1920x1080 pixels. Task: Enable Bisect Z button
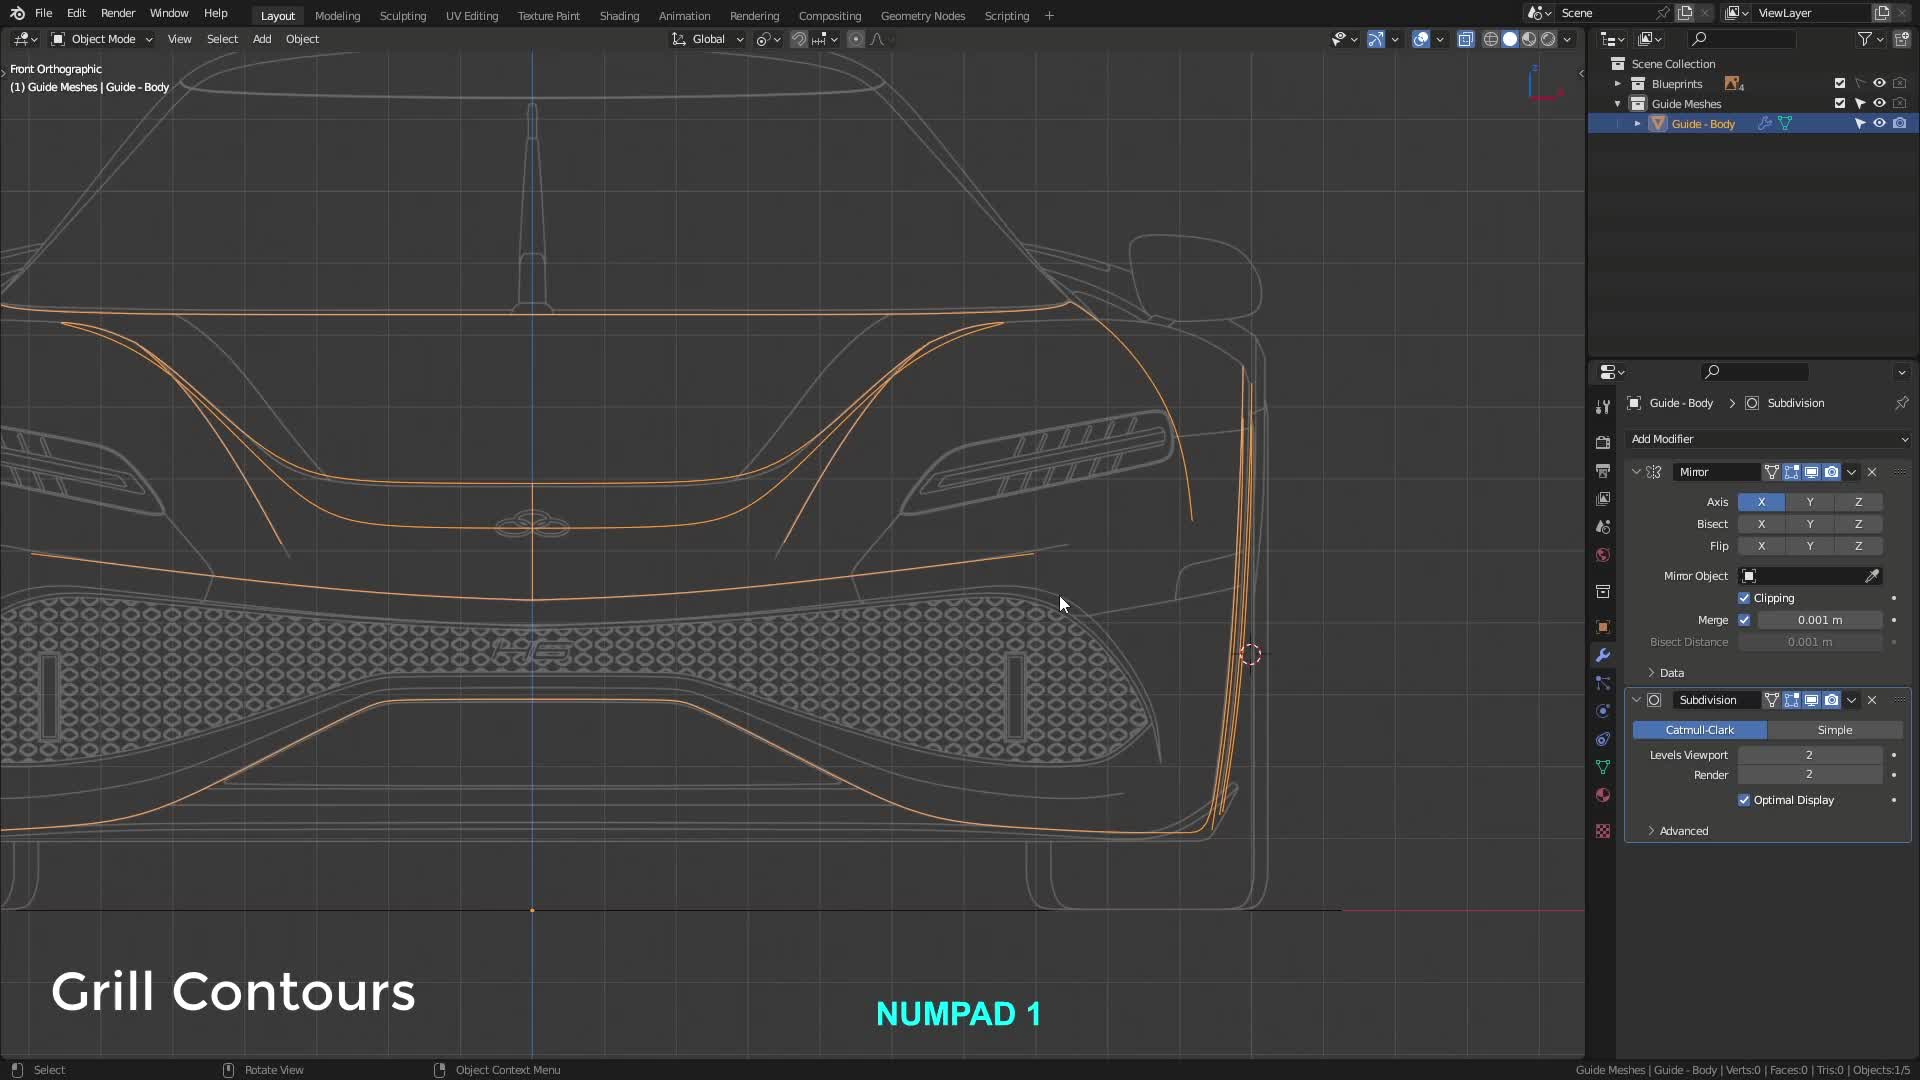pyautogui.click(x=1858, y=524)
